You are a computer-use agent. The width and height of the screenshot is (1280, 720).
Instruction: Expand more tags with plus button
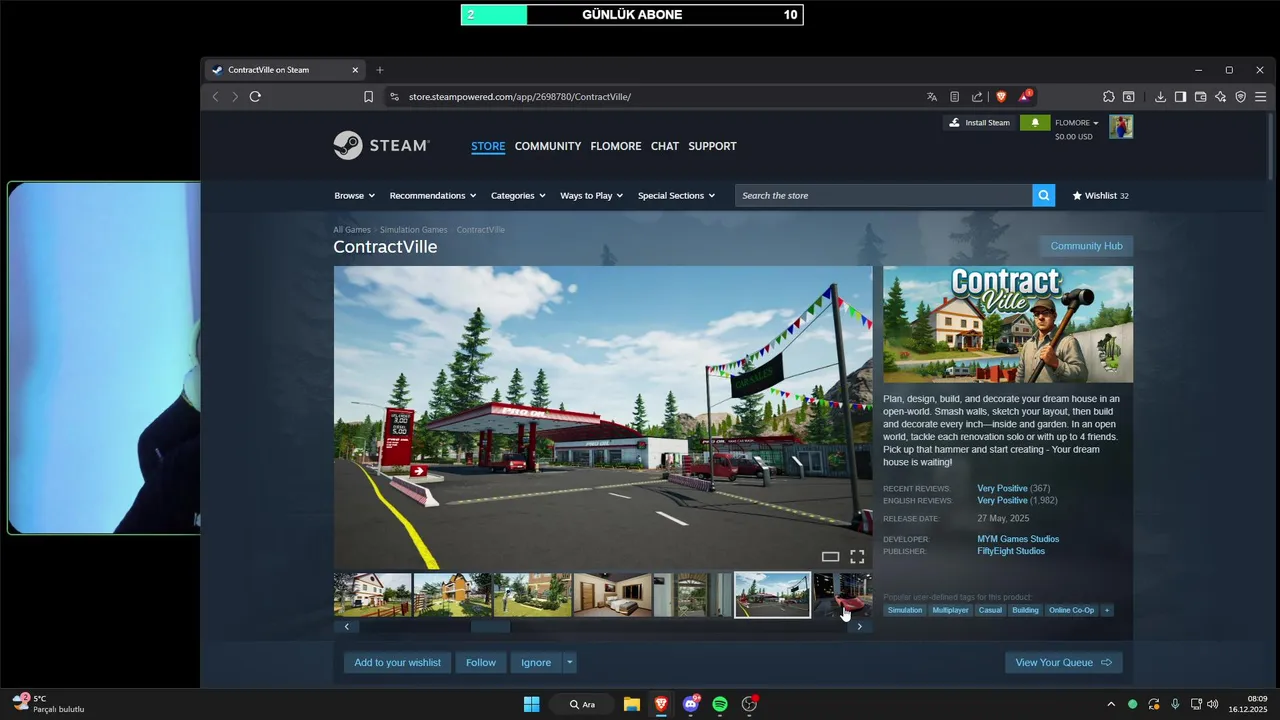click(x=1106, y=610)
